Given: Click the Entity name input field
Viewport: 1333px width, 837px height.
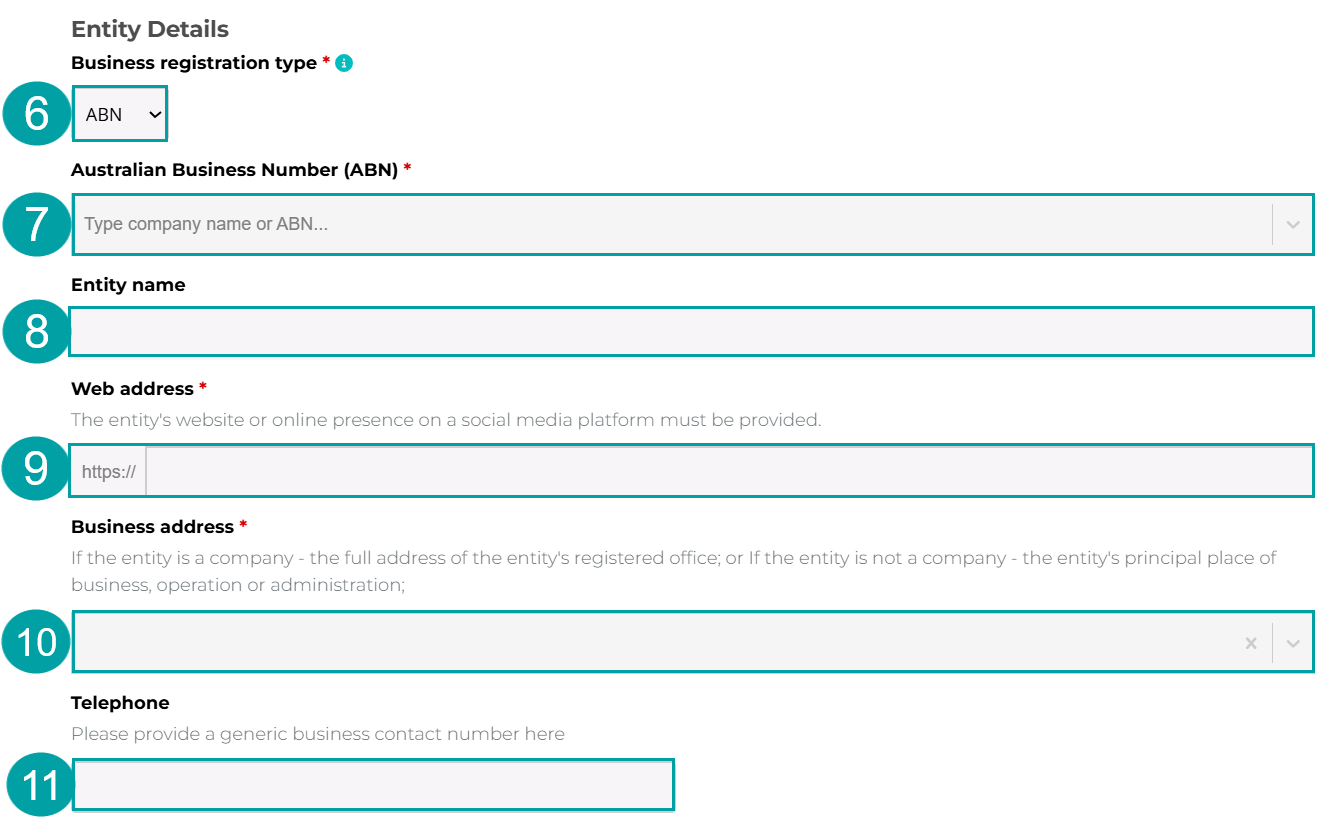Looking at the screenshot, I should tap(690, 331).
